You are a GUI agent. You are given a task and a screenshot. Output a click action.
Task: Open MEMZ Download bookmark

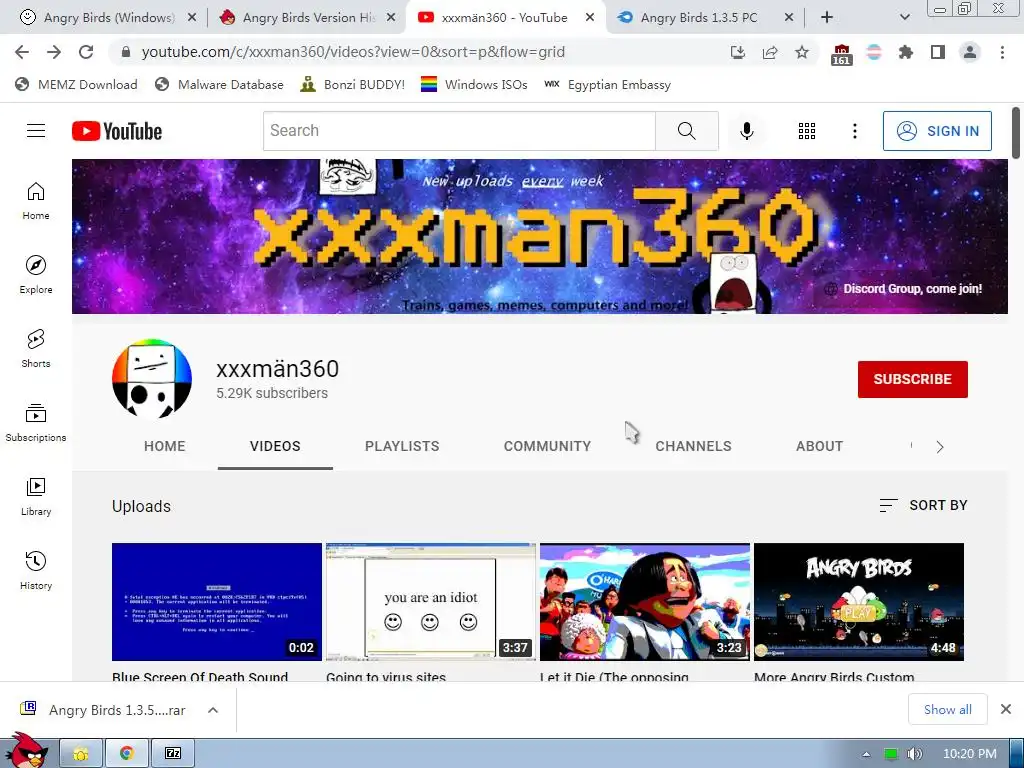[x=76, y=84]
